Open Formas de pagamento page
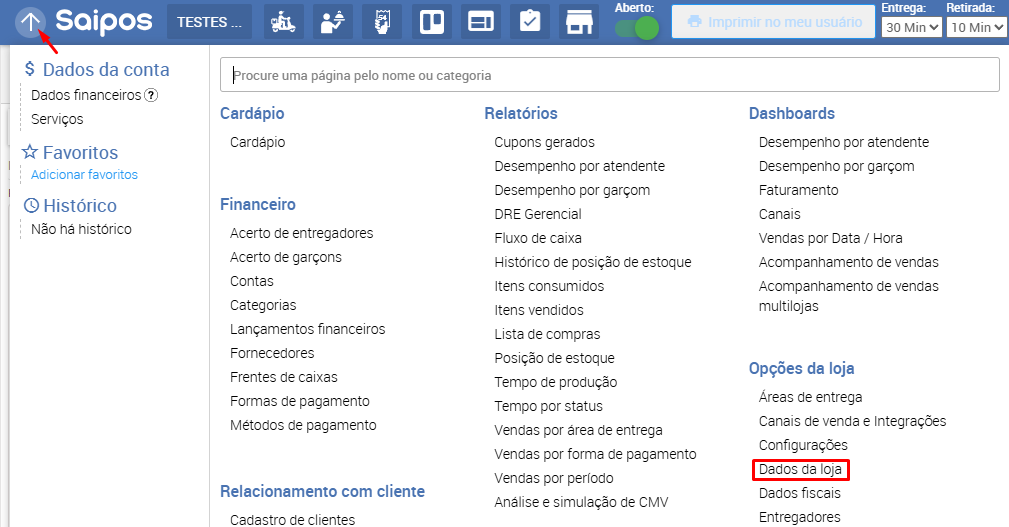 click(x=299, y=401)
